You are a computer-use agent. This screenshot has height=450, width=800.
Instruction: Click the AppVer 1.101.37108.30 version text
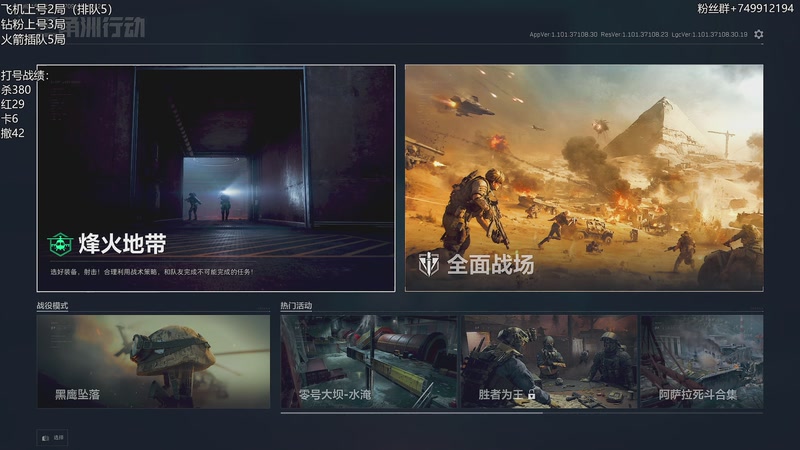563,35
